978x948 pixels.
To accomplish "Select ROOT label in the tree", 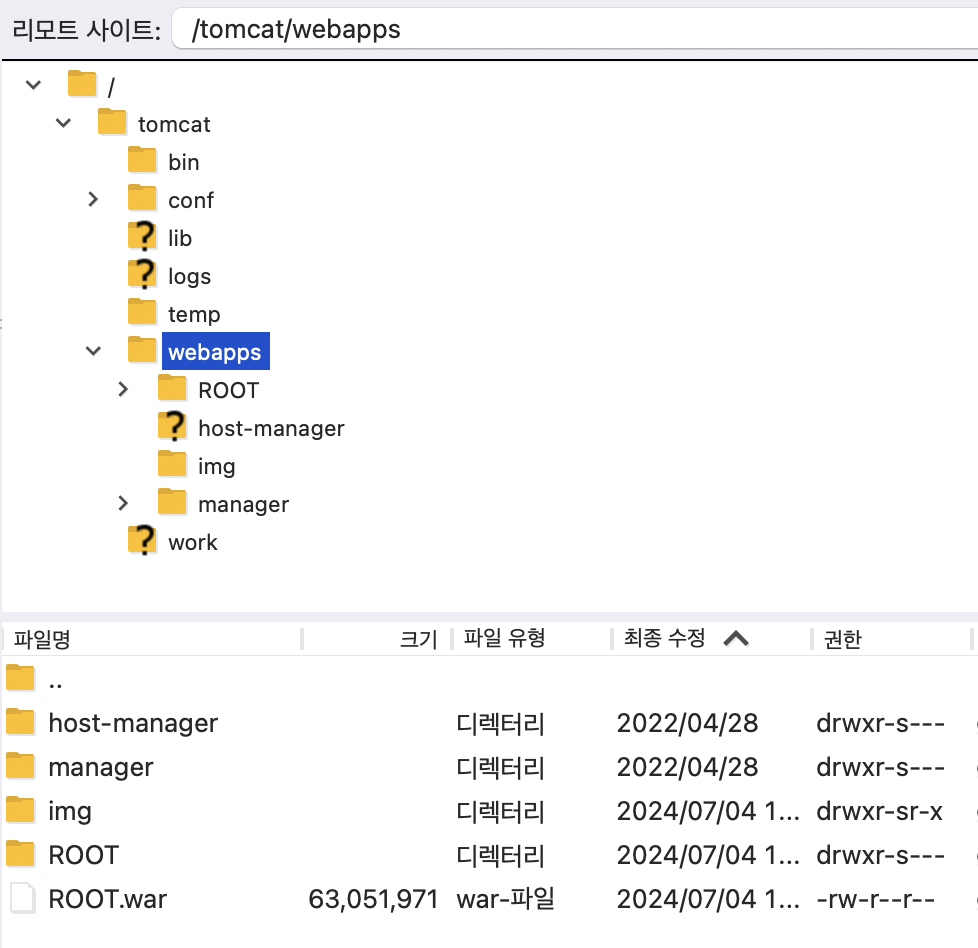I will pos(228,390).
